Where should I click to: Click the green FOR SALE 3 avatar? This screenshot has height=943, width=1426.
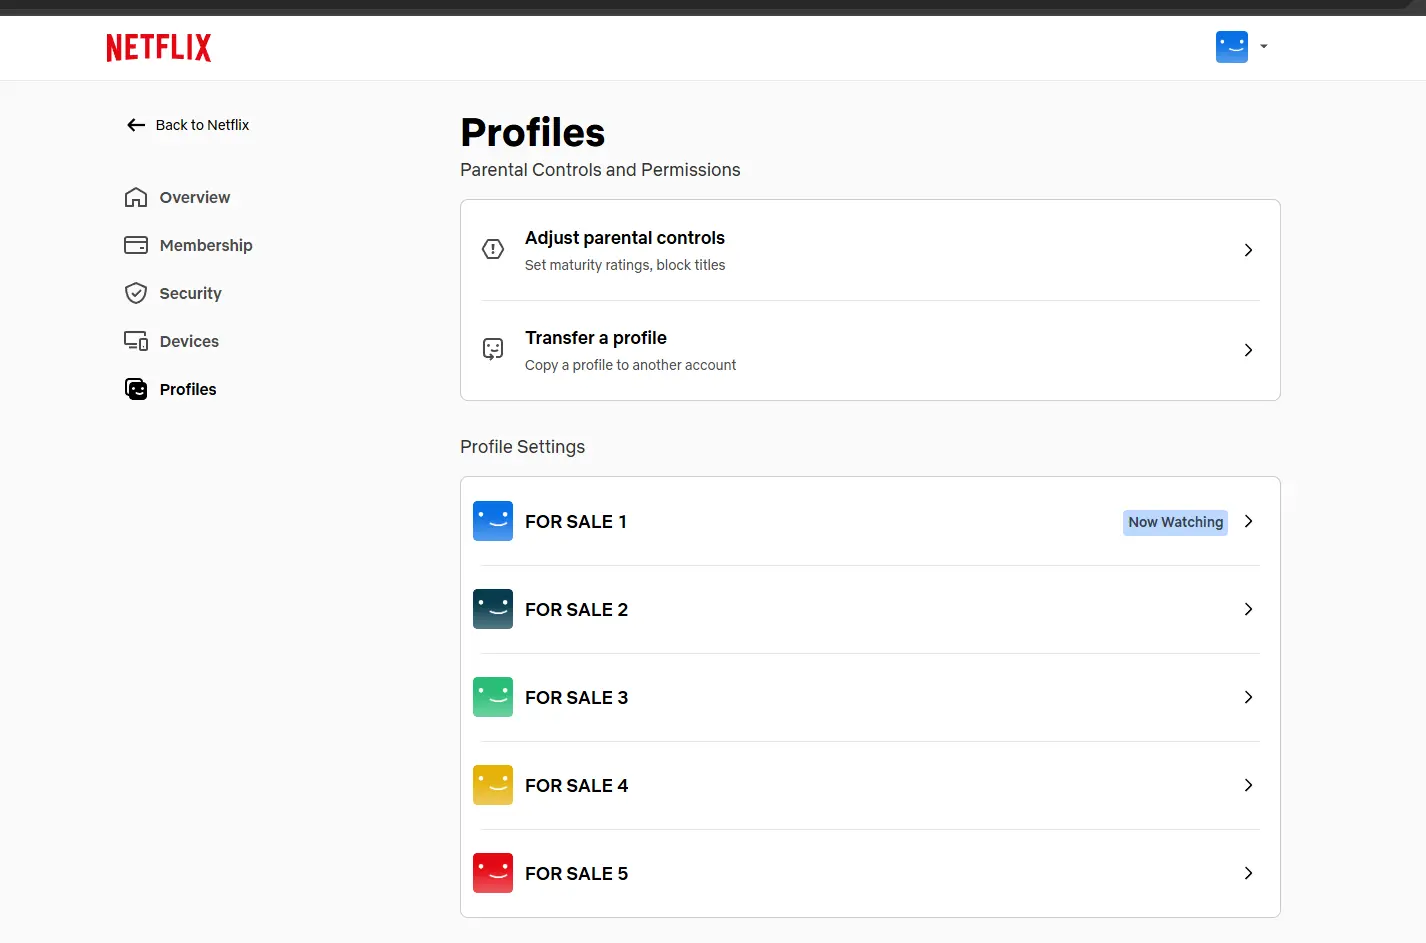tap(493, 697)
